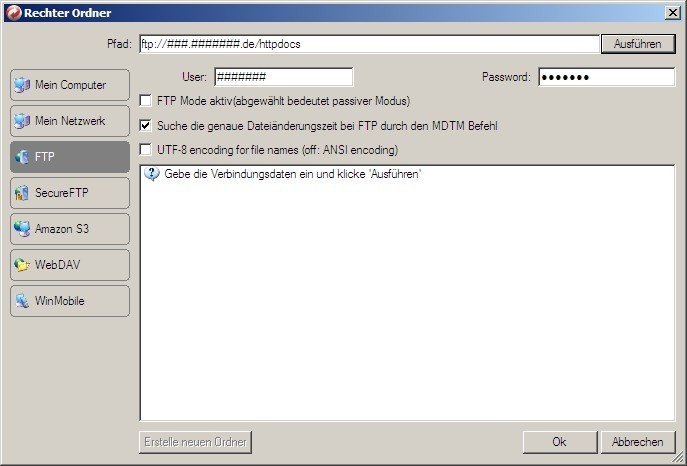The height and width of the screenshot is (466, 687).
Task: Enable FTP Mode aktiv checkbox
Action: click(x=145, y=101)
